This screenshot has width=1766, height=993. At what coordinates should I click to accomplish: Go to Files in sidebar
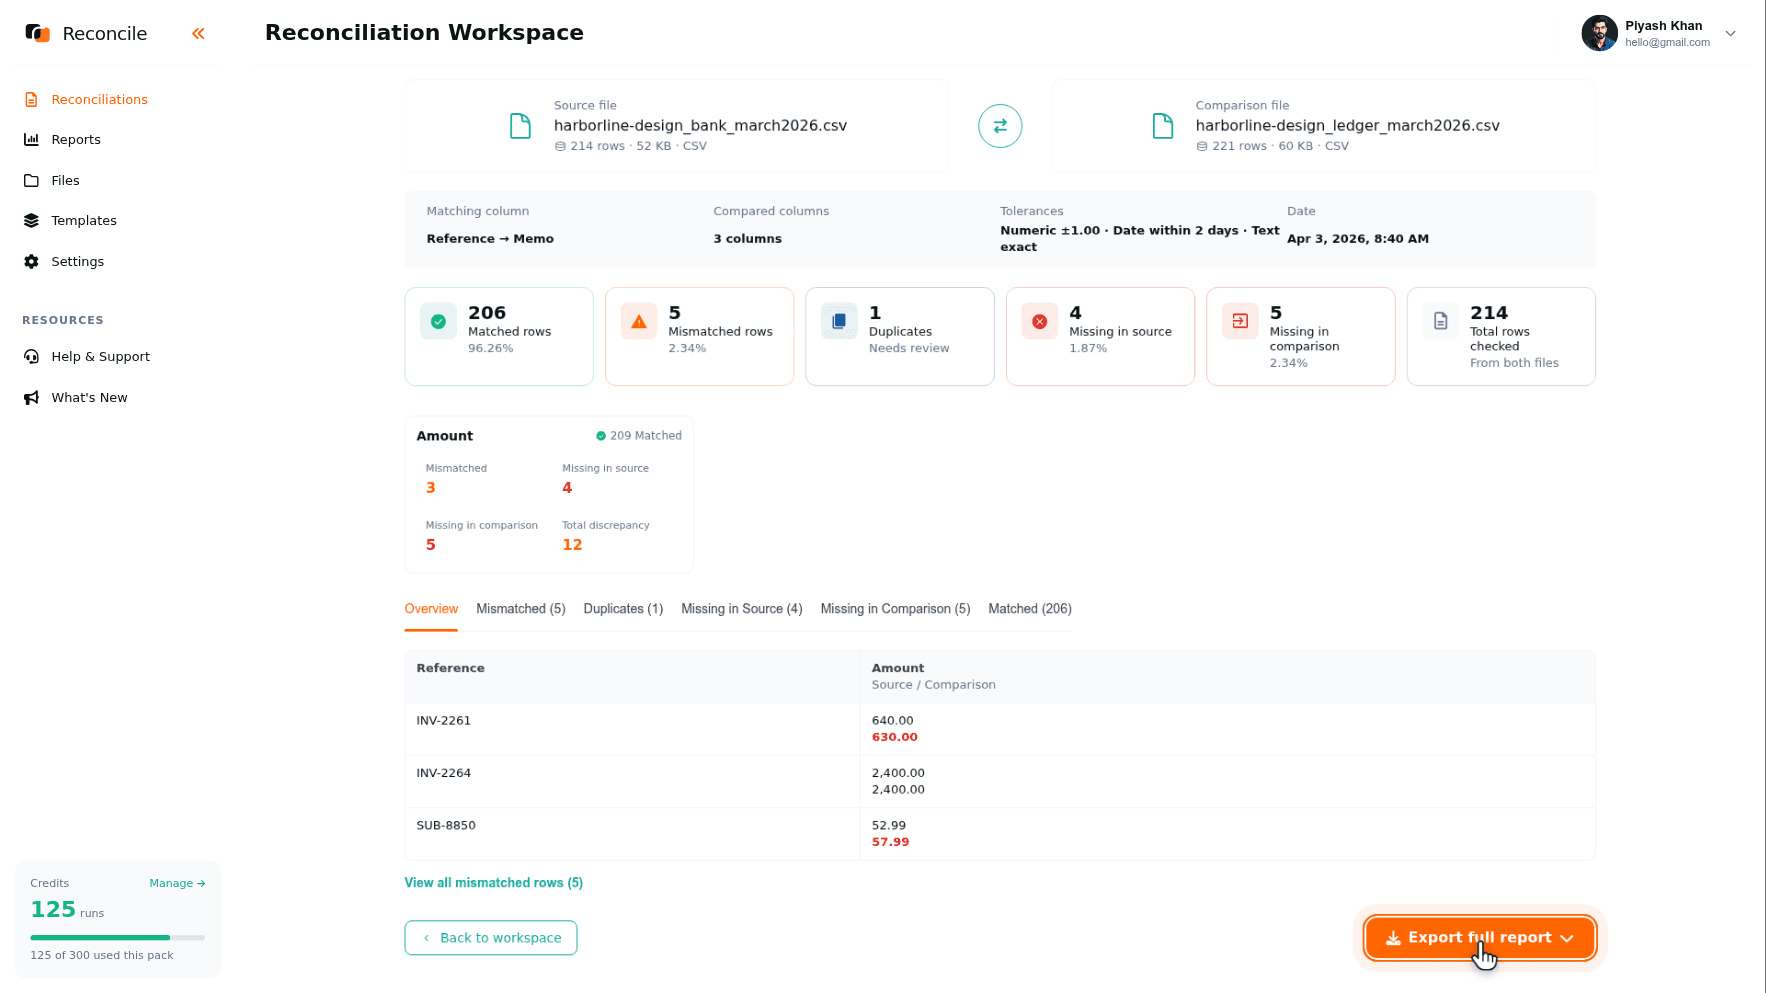[x=65, y=180]
